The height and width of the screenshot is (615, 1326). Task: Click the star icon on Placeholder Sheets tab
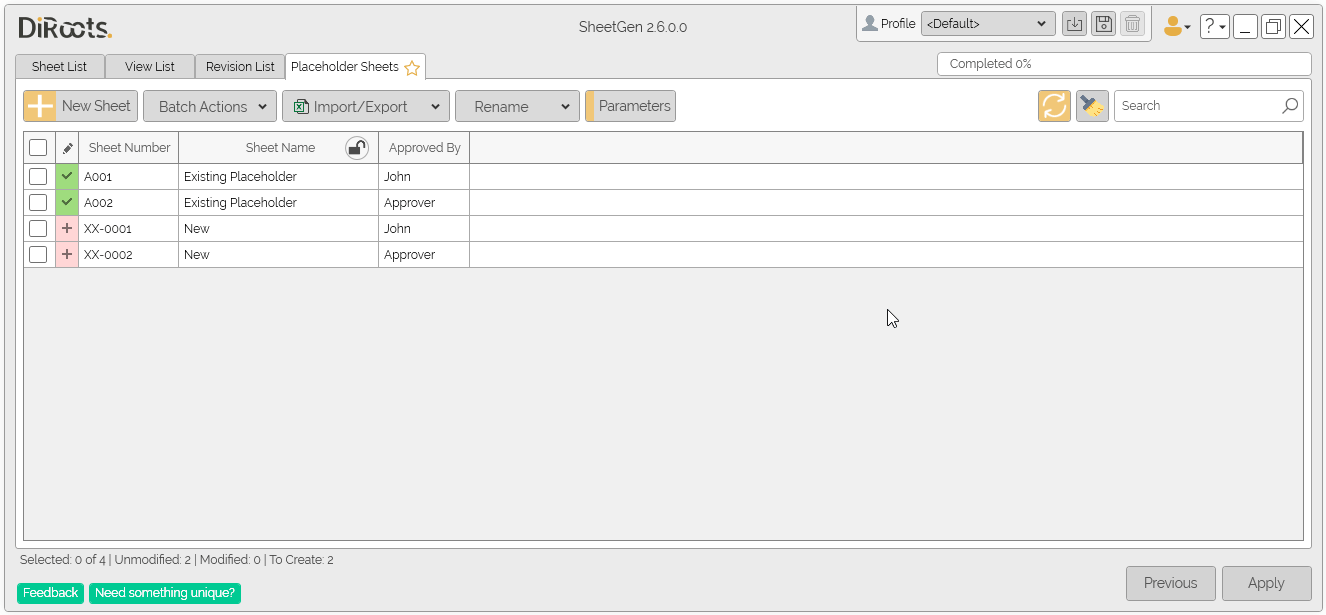pyautogui.click(x=412, y=66)
